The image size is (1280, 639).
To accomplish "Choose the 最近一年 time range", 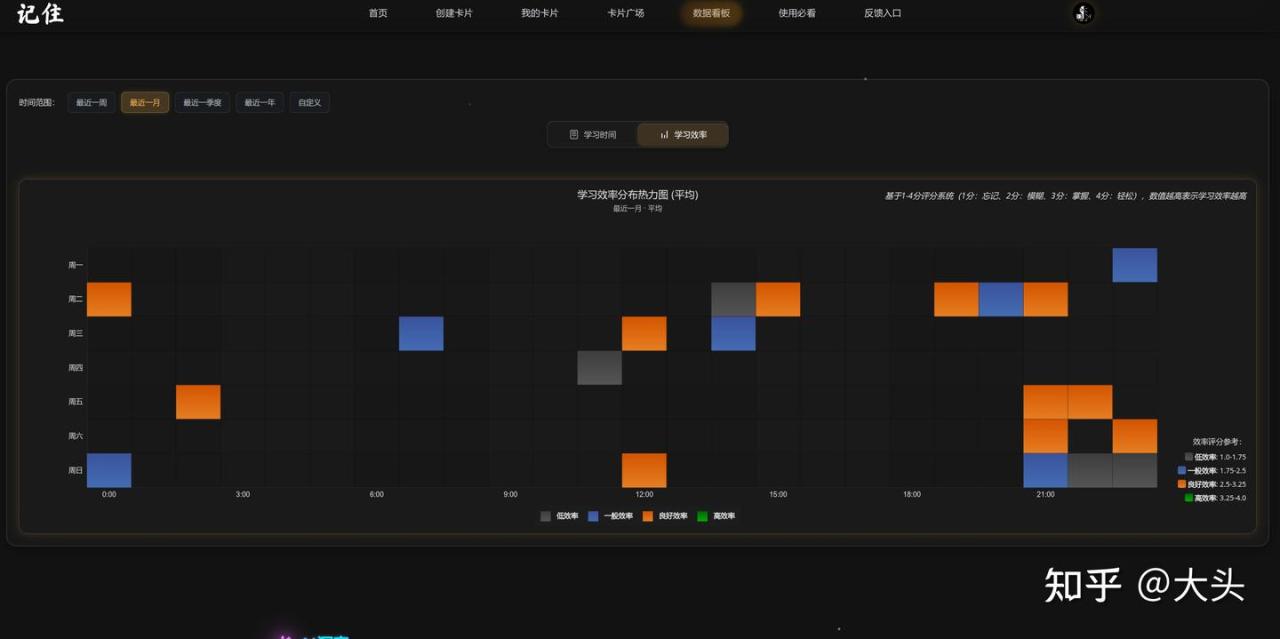I will tap(259, 102).
